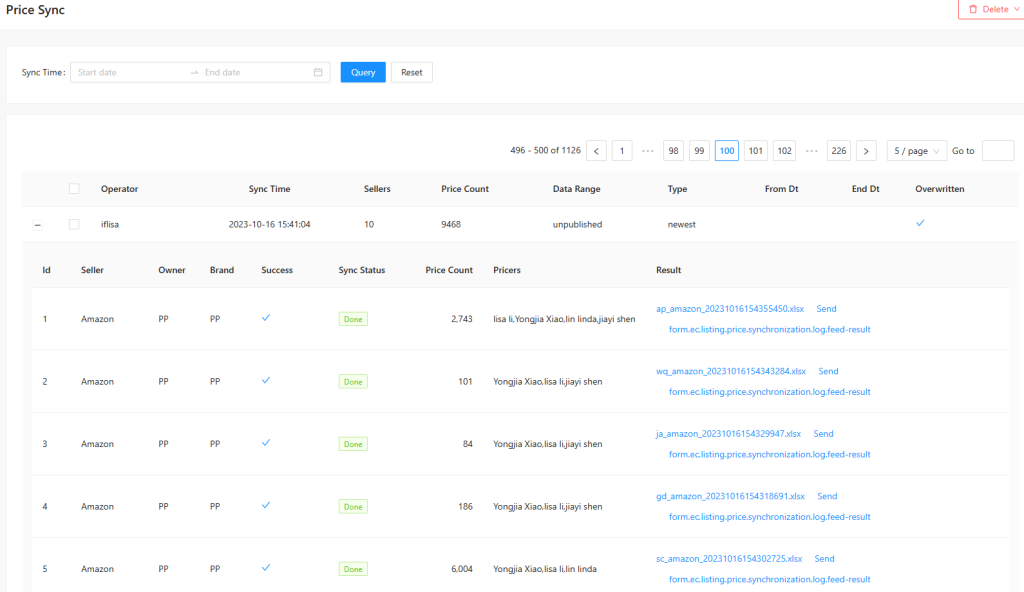Open the 5 / page size dropdown
The image size is (1024, 592).
click(916, 151)
